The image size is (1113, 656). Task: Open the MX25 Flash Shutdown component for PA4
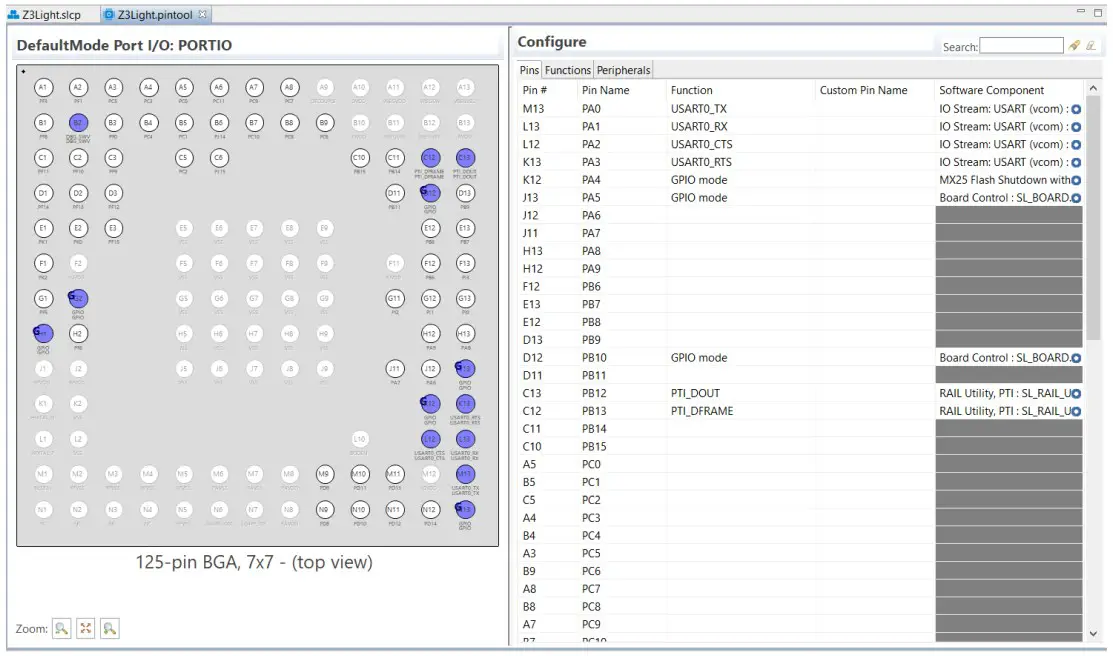(1077, 179)
